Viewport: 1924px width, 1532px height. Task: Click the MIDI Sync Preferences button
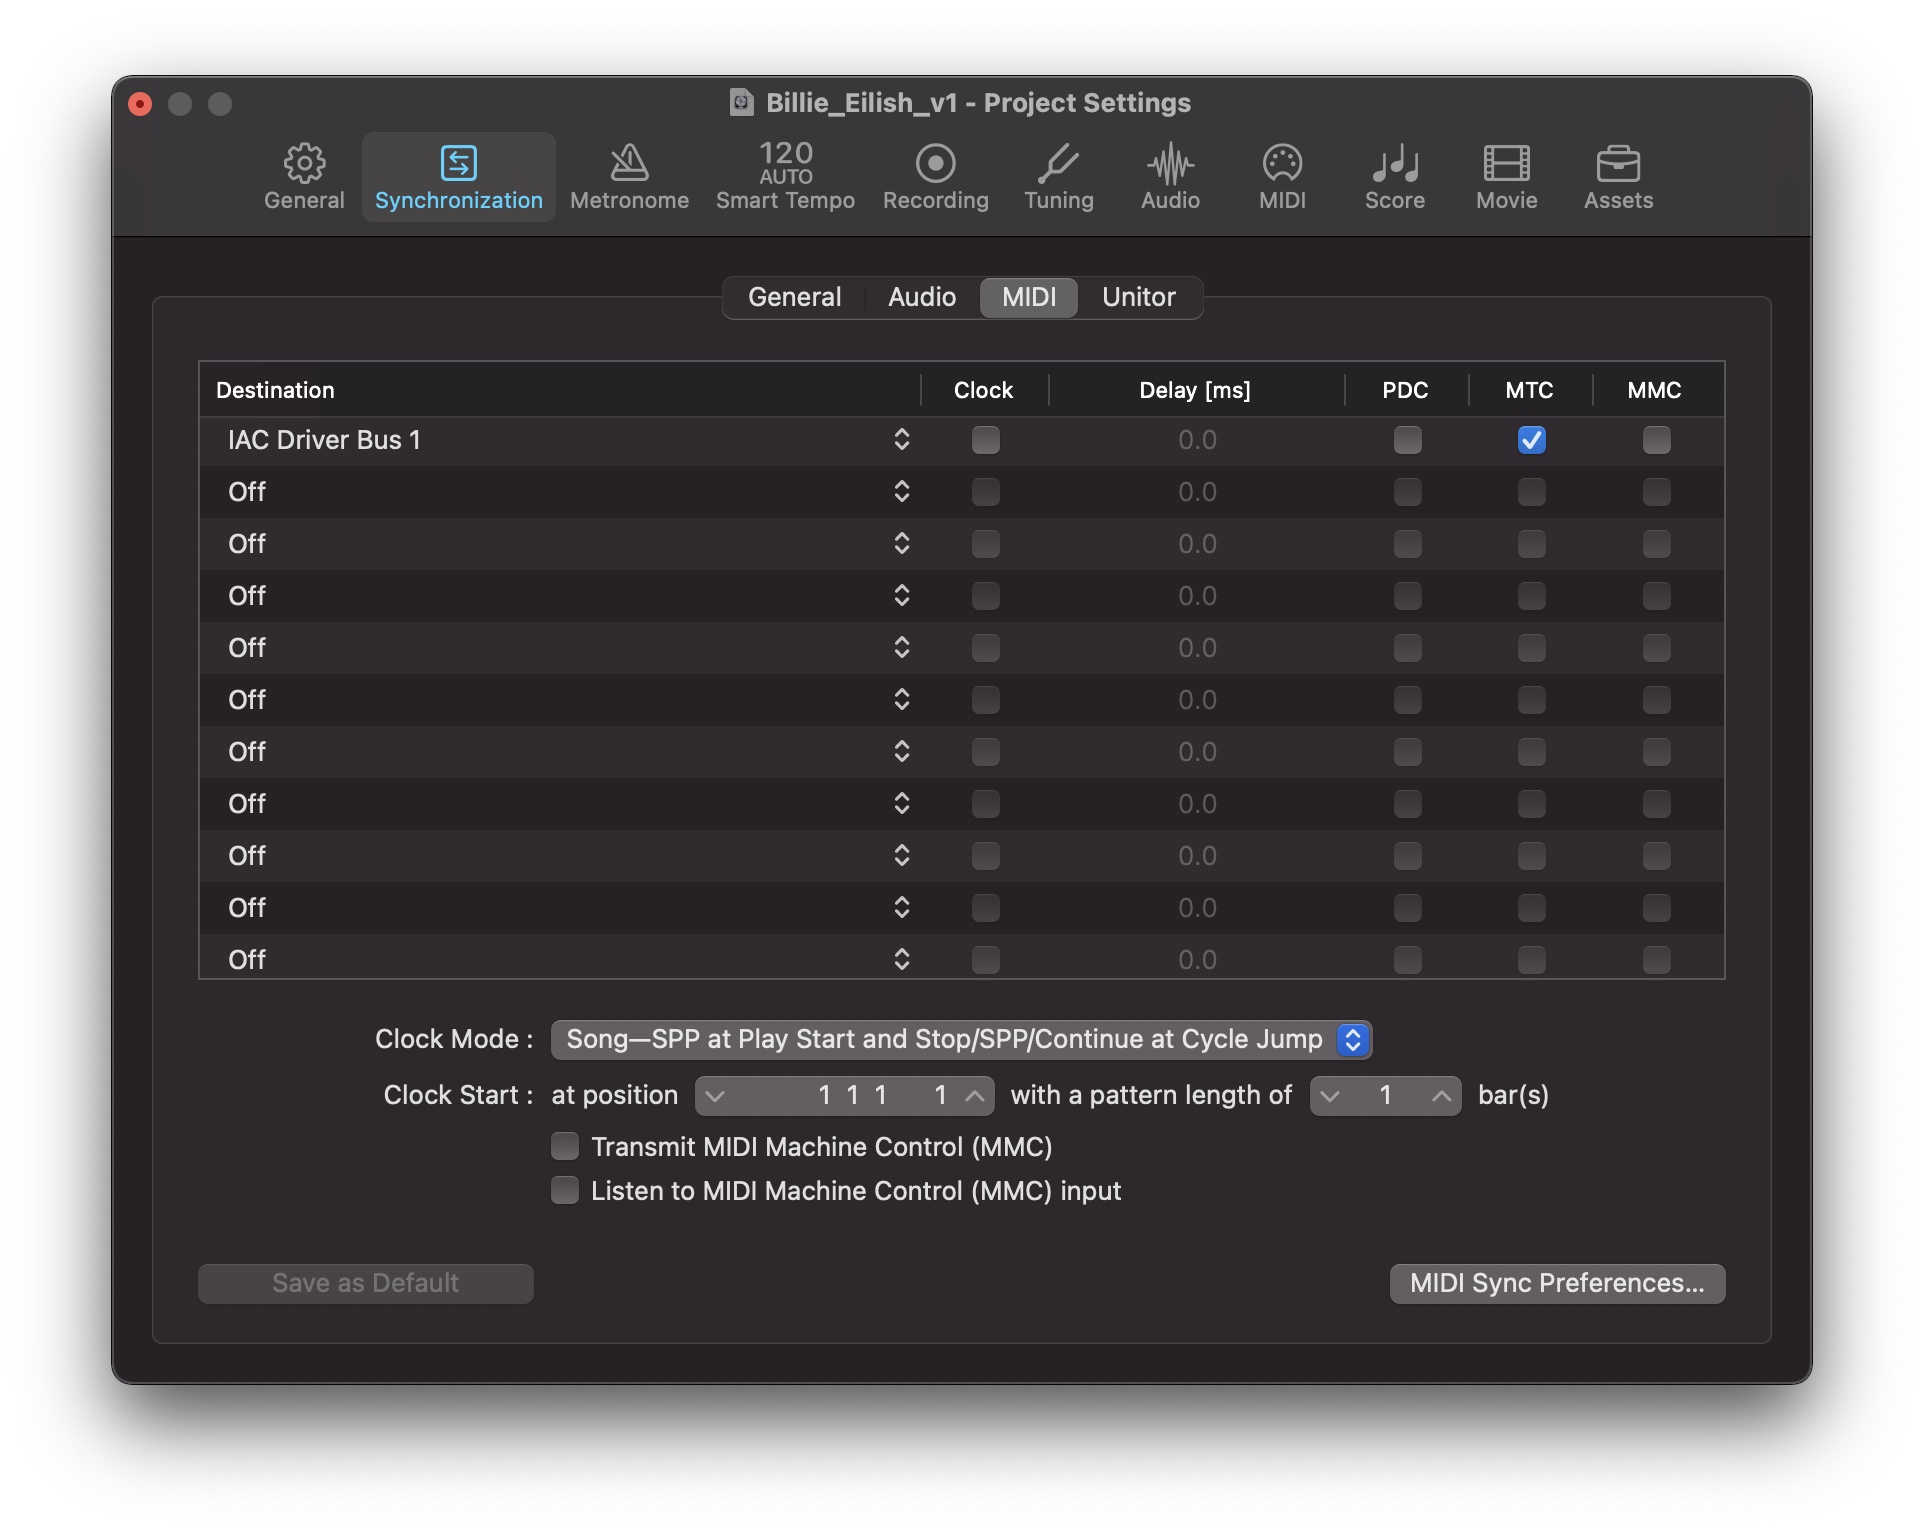click(x=1556, y=1283)
